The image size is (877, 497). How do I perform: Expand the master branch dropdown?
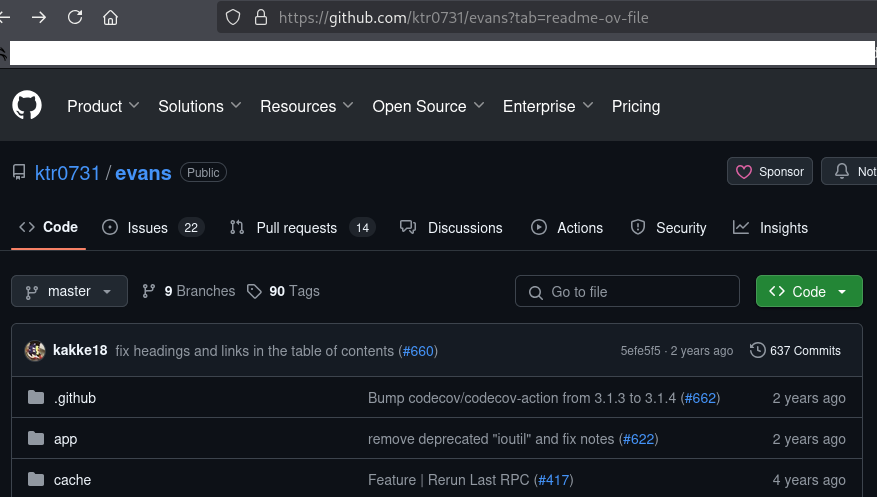(x=70, y=291)
